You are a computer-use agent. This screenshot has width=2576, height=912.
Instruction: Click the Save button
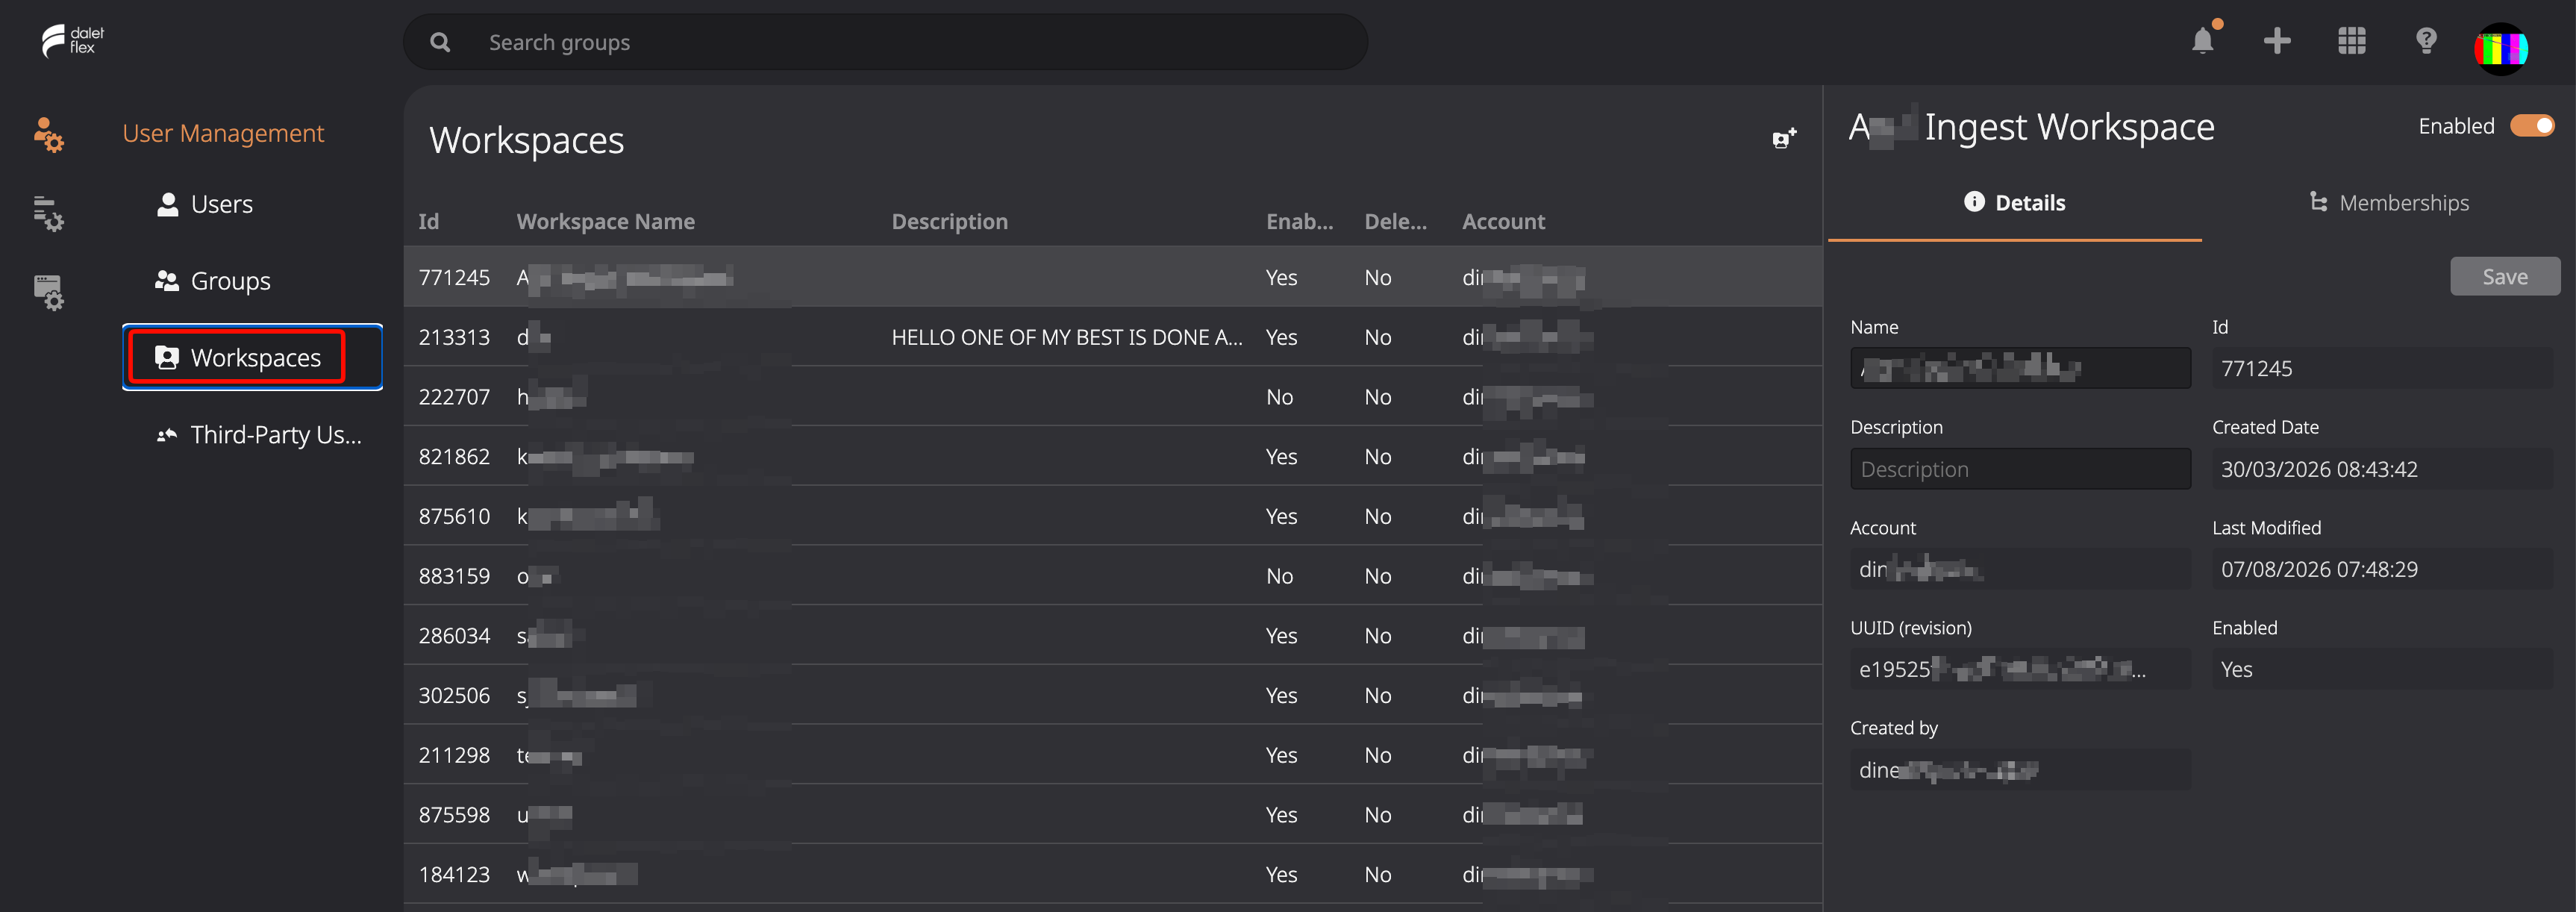[x=2504, y=277]
